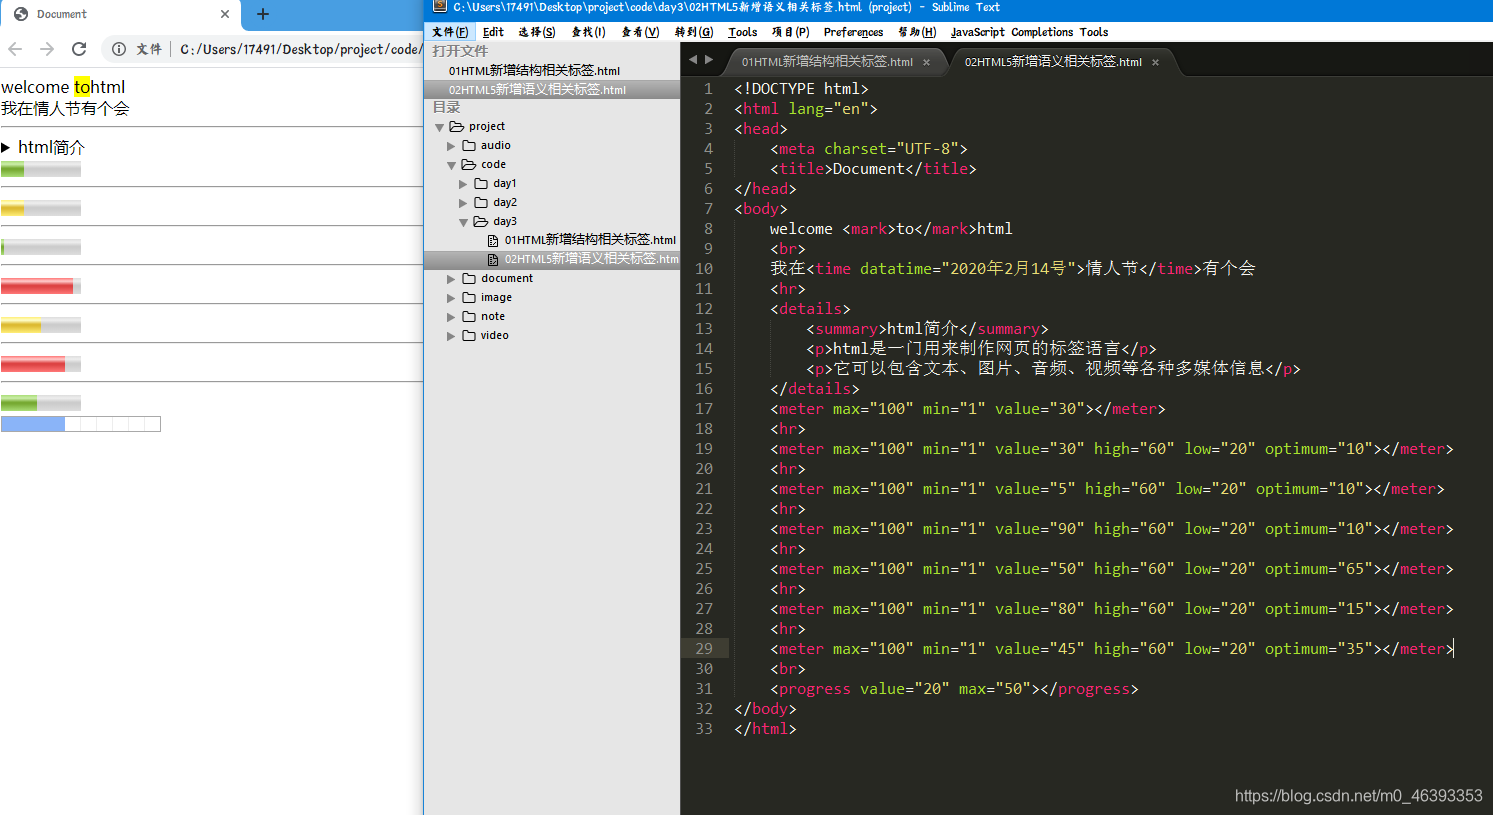This screenshot has width=1493, height=815.
Task: Click the video folder icon
Action: coord(469,335)
